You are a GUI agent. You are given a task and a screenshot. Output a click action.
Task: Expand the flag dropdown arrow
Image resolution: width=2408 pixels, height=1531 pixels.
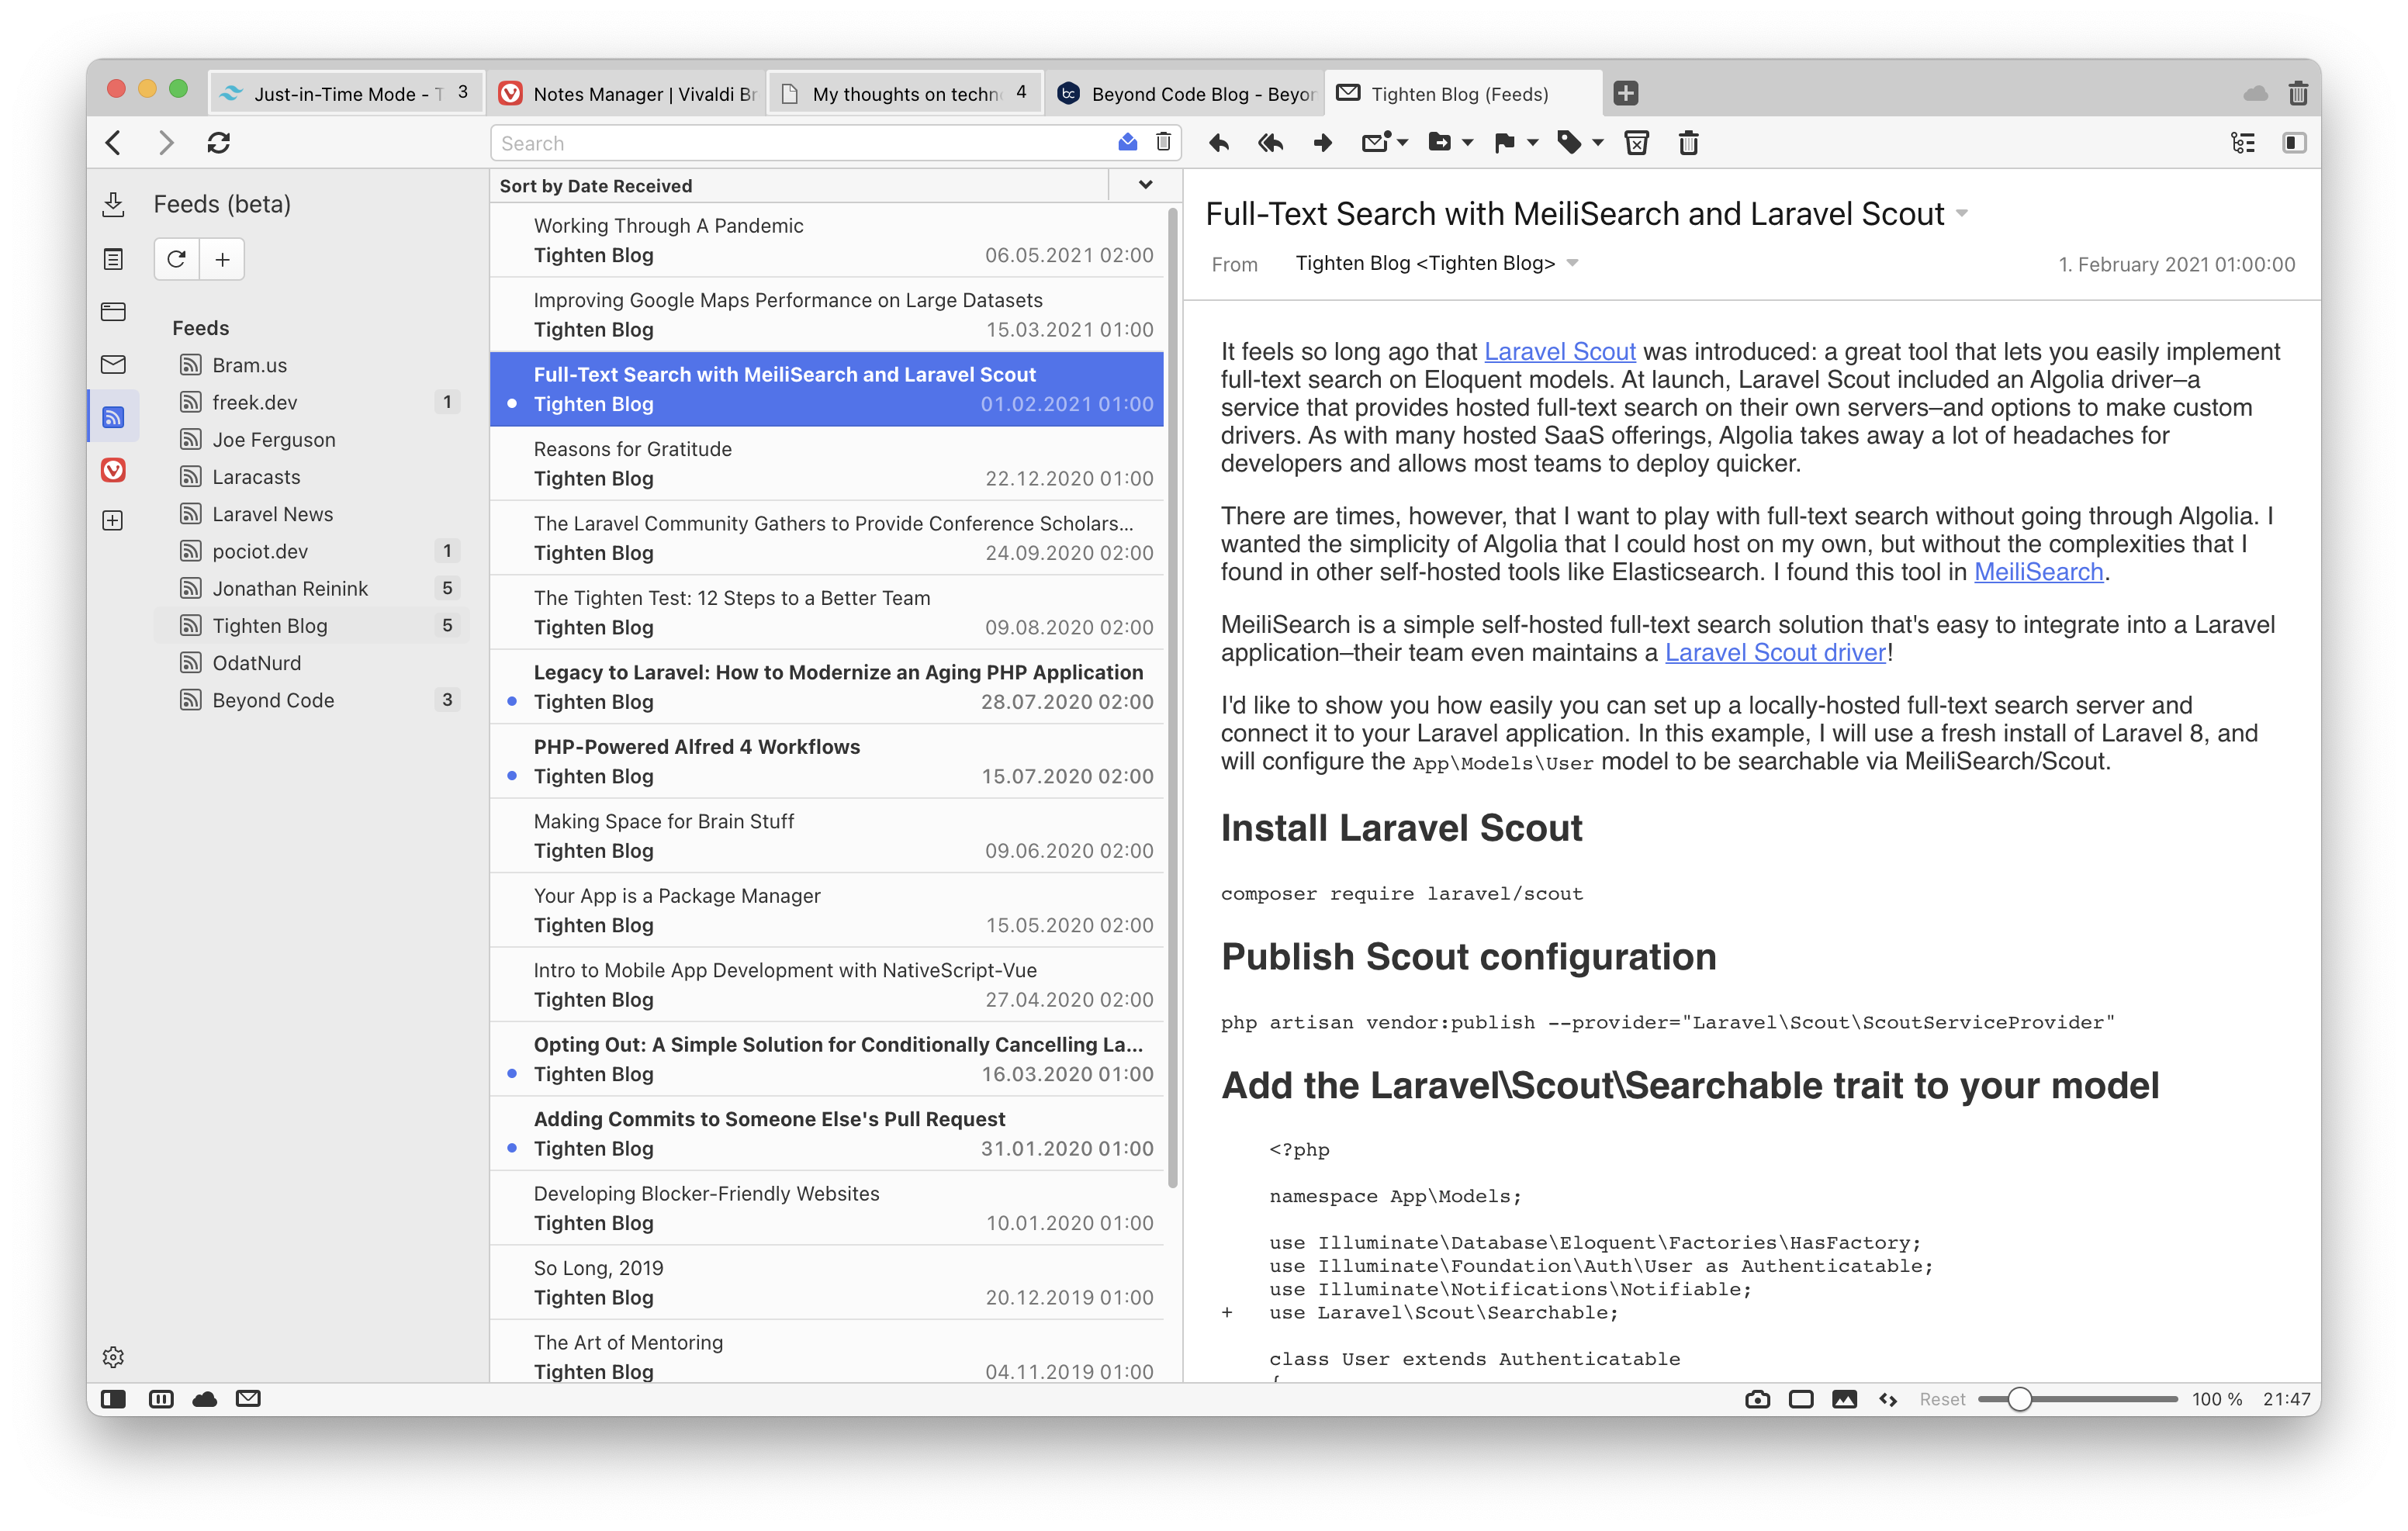click(1532, 143)
